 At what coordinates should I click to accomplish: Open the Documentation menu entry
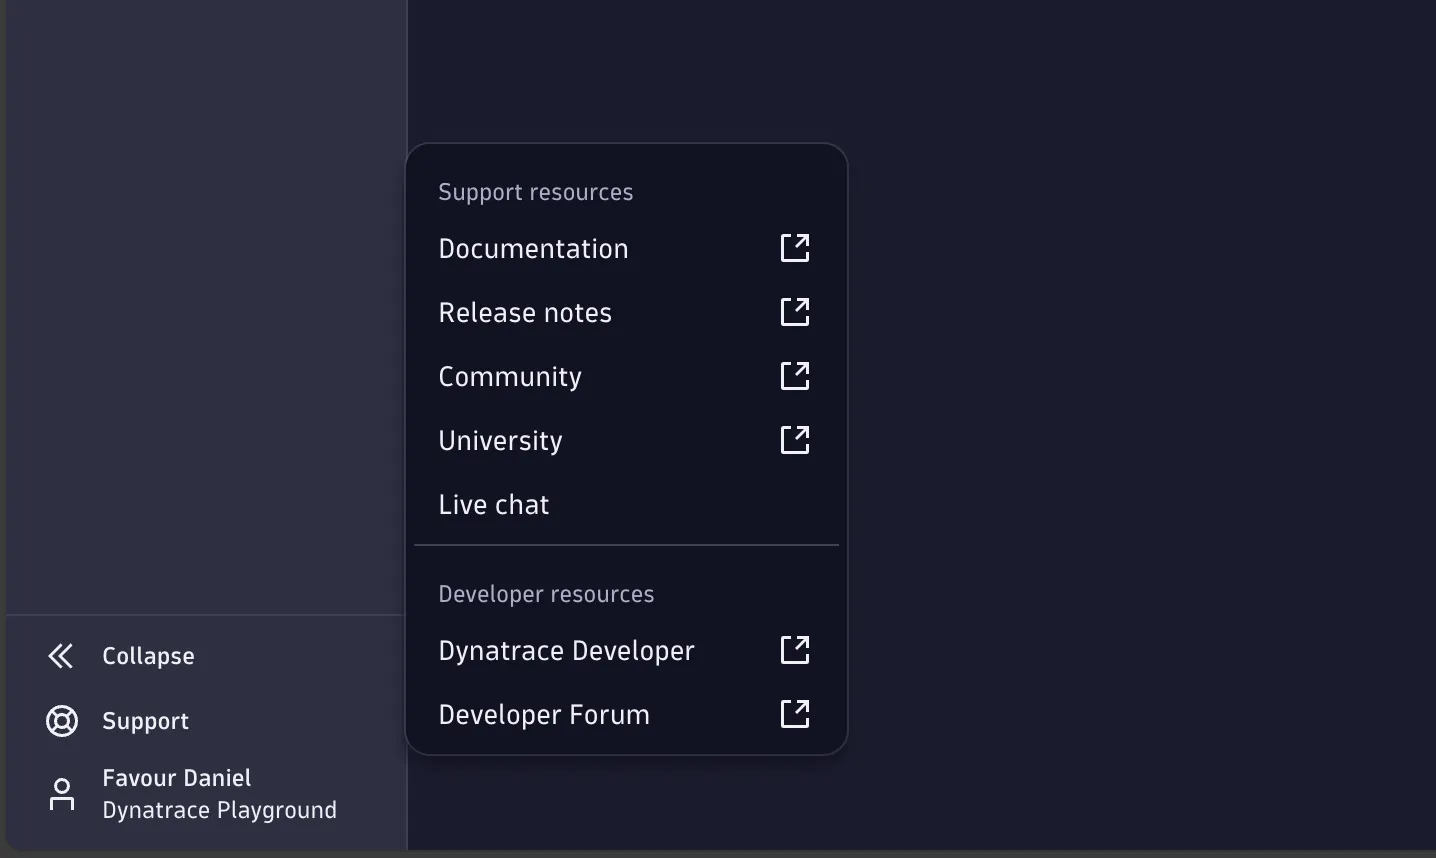pos(626,248)
